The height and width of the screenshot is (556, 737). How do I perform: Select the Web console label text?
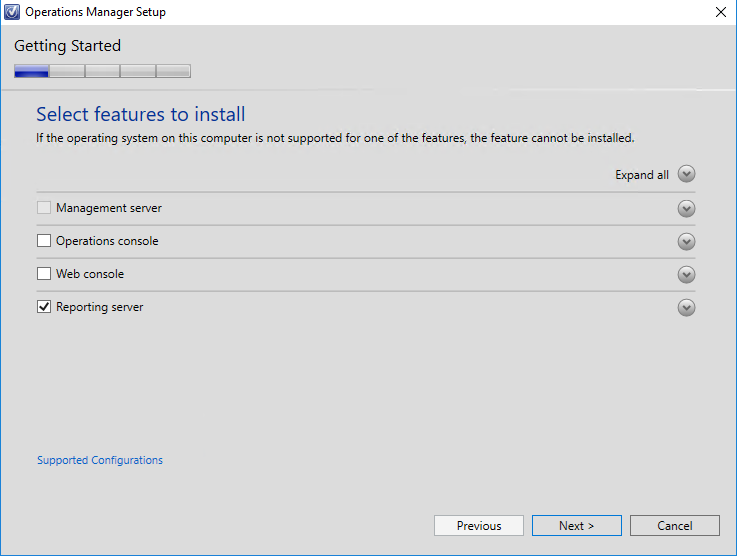pos(90,274)
